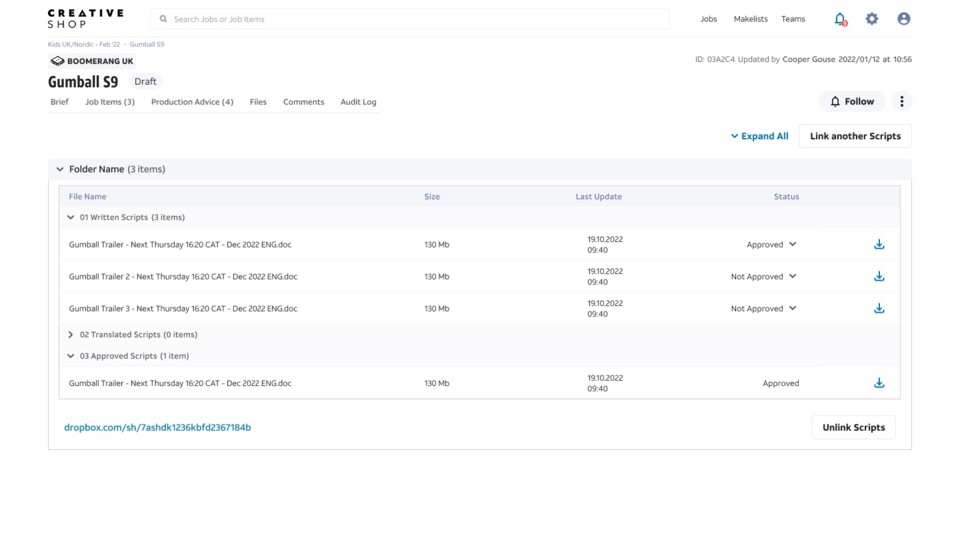The width and height of the screenshot is (960, 540).
Task: Click the Approved status in Approved Scripts row
Action: click(781, 383)
